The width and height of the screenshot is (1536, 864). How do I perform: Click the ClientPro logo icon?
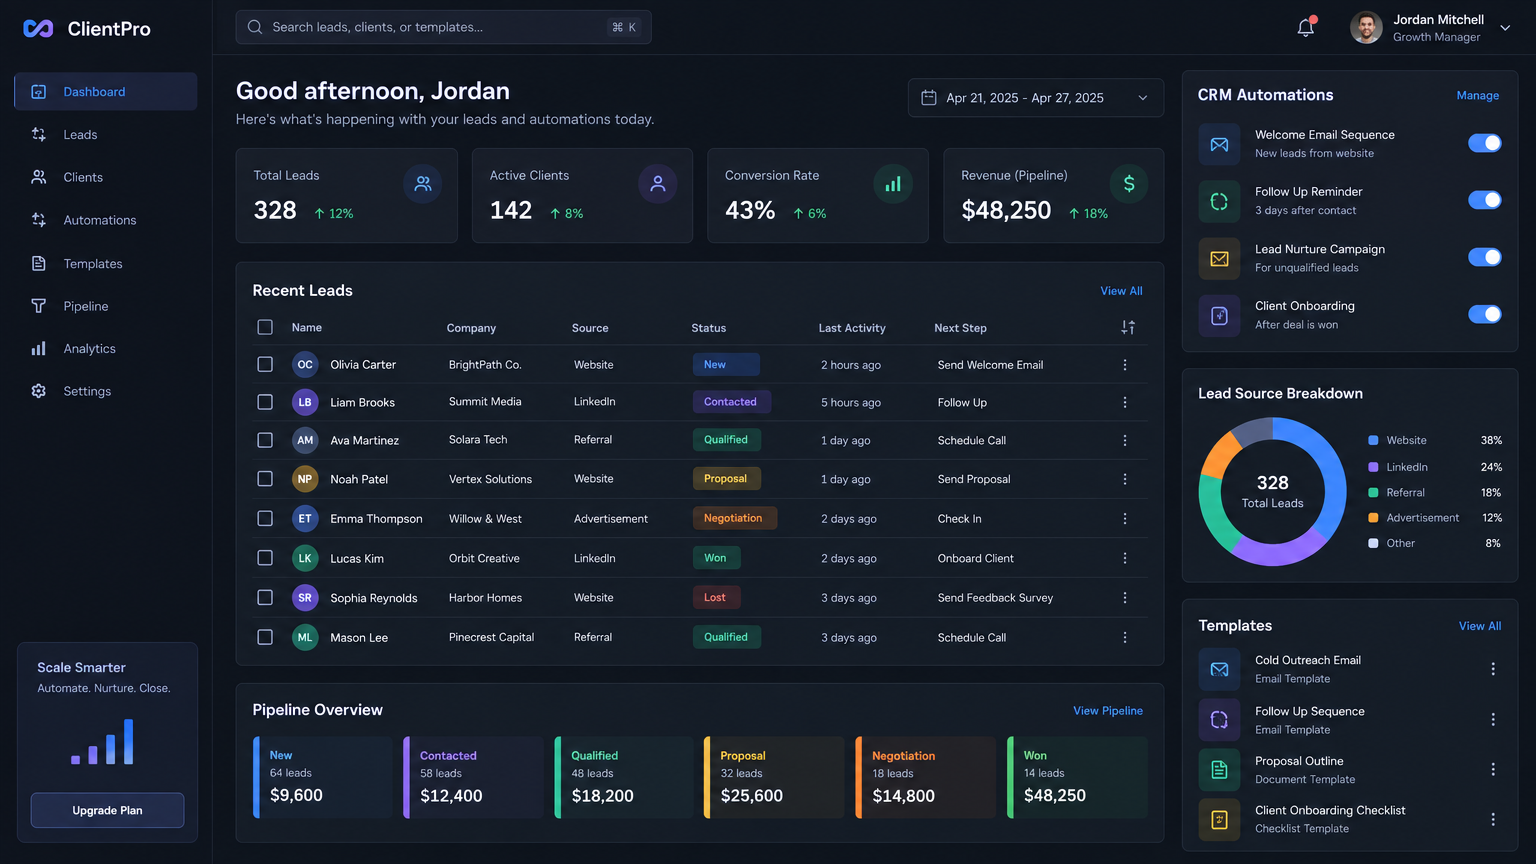click(x=38, y=29)
